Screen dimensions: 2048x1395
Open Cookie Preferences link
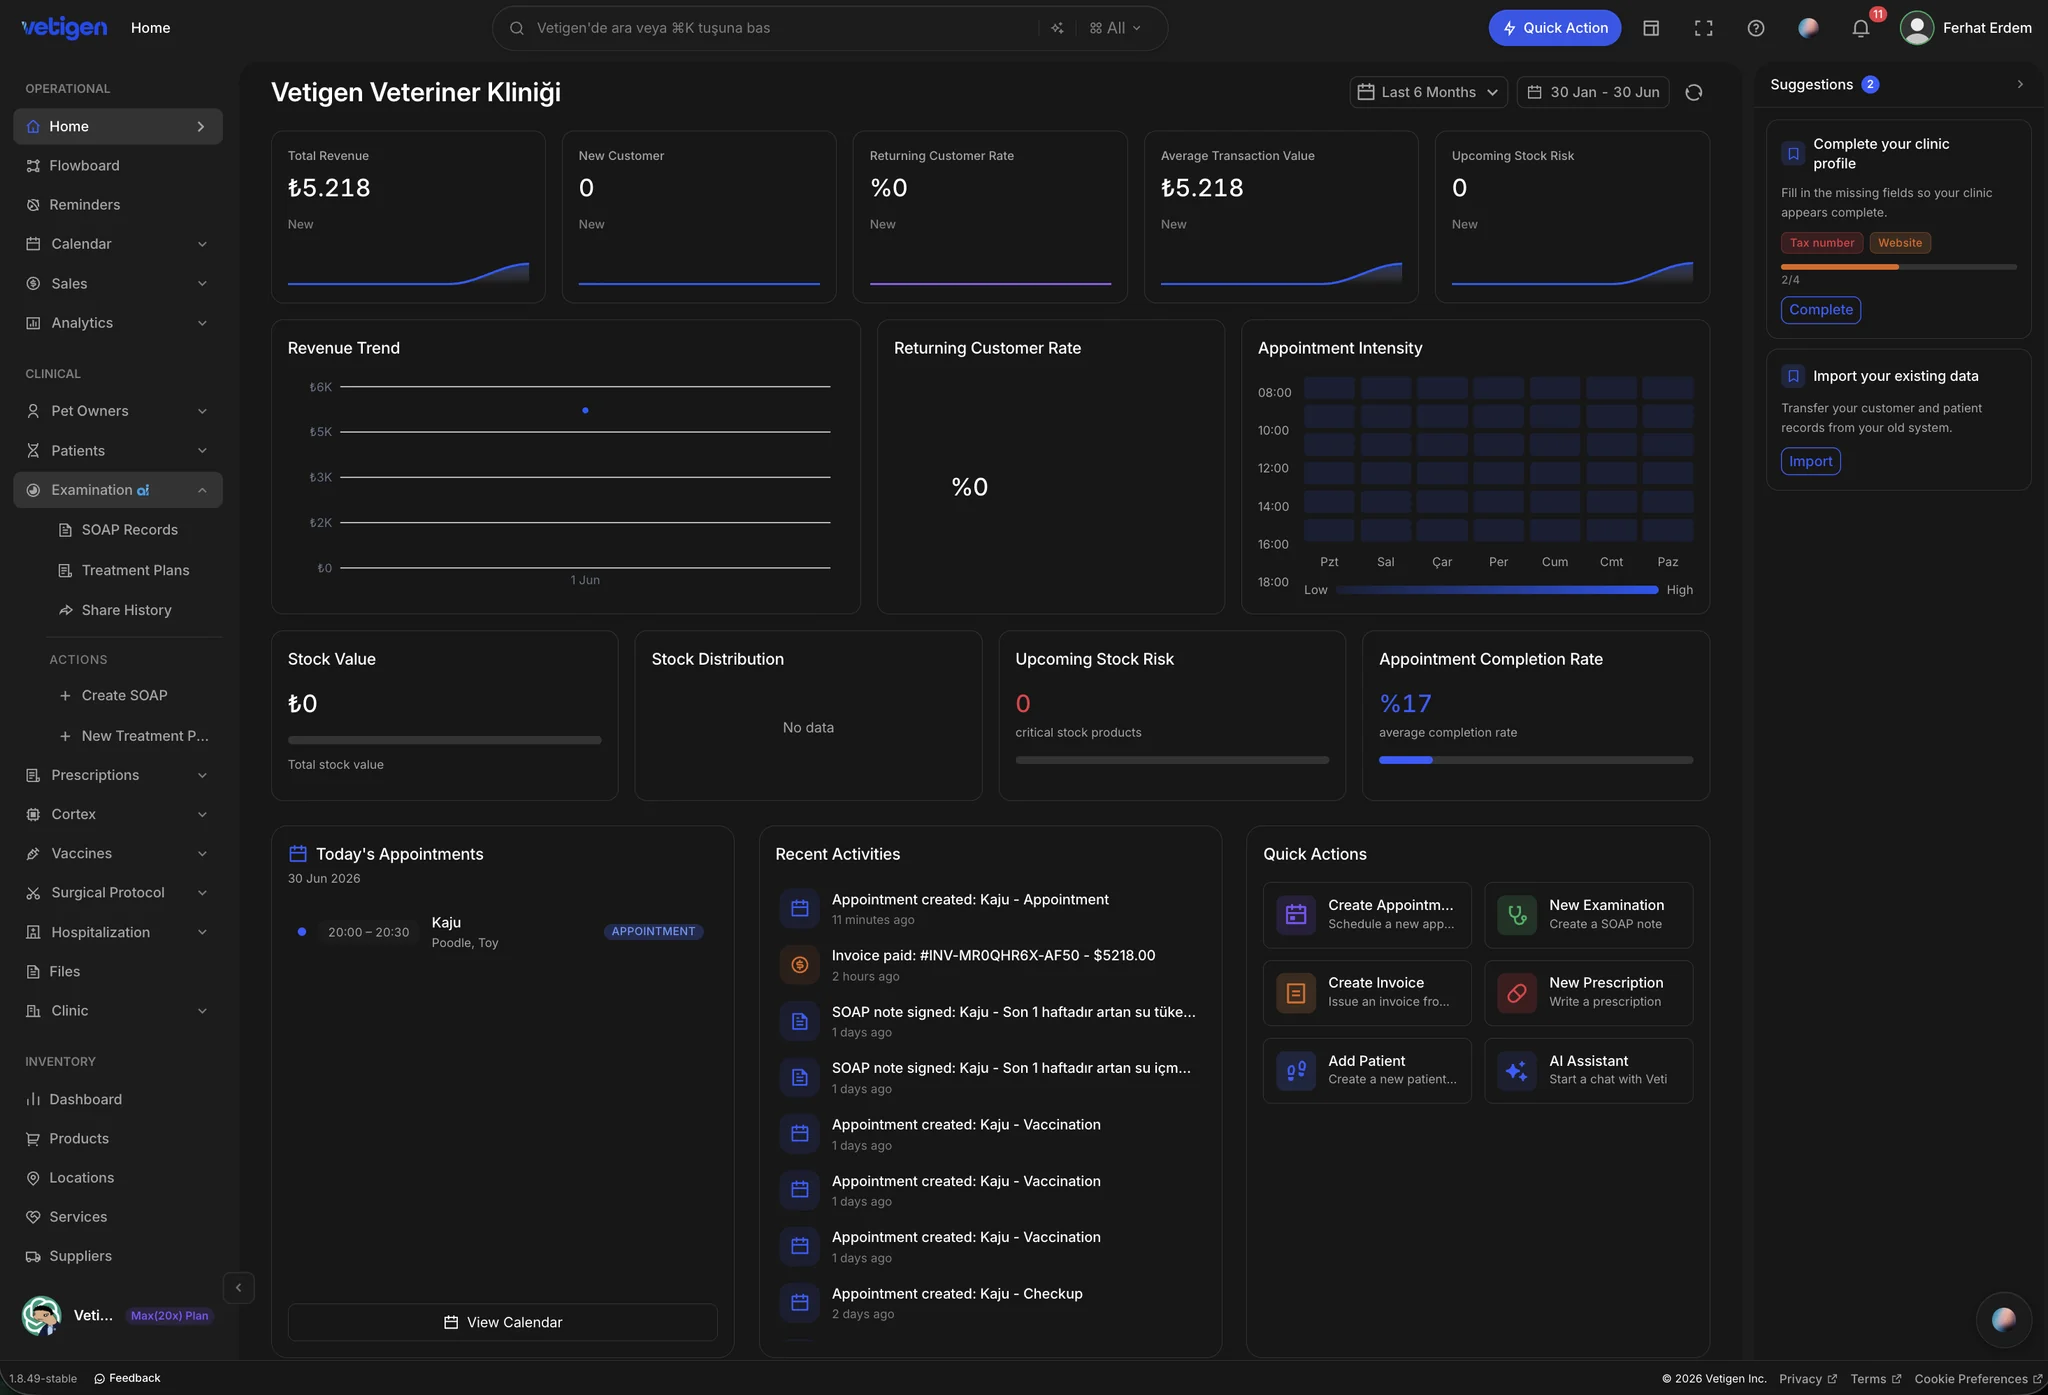(1978, 1379)
